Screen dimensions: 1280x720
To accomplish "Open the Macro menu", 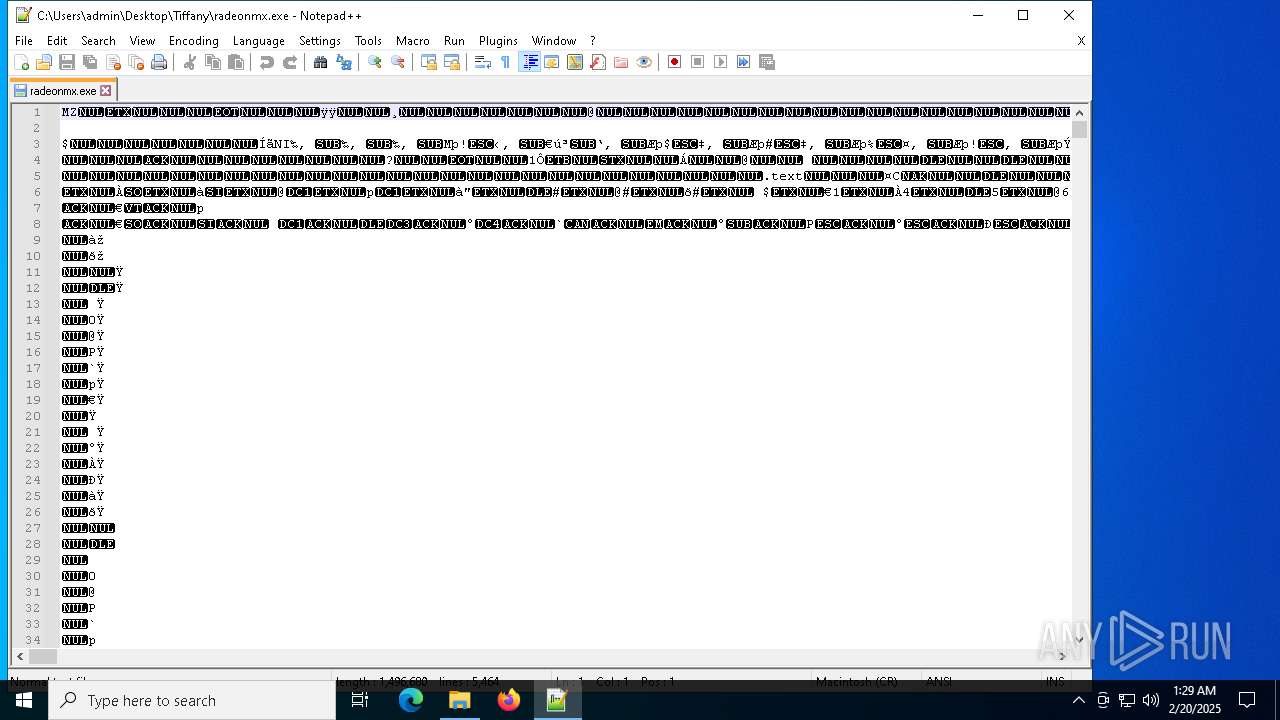I will click(412, 41).
